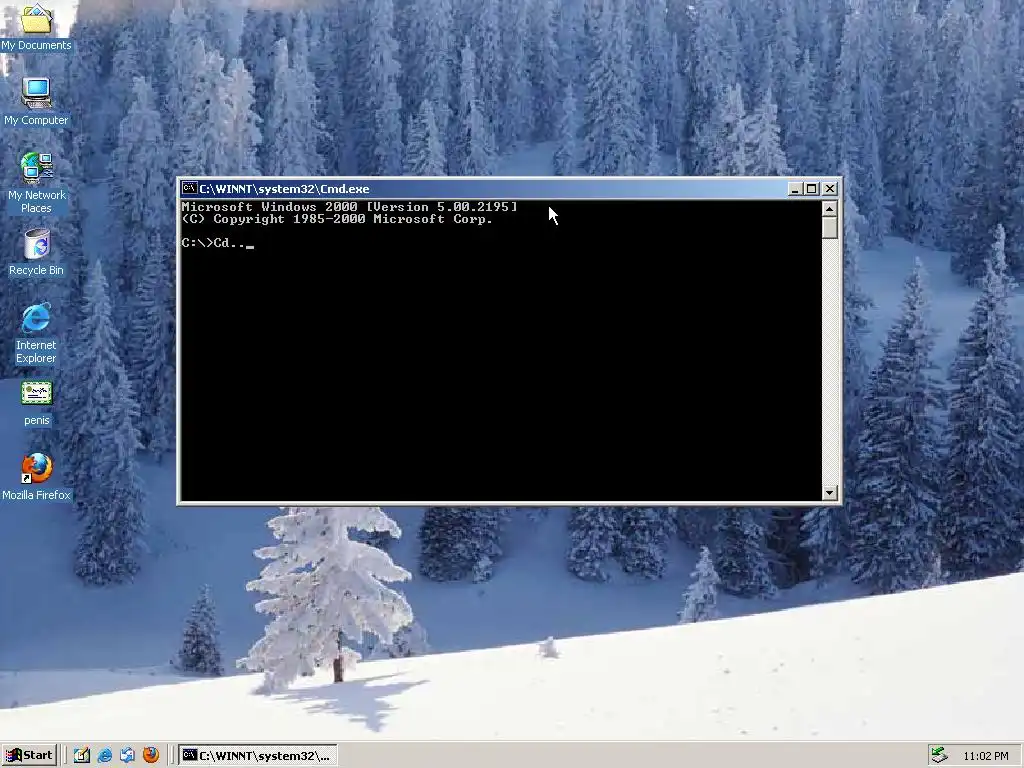This screenshot has width=1024, height=768.
Task: Click the Safely Remove Hardware tray icon
Action: point(939,756)
